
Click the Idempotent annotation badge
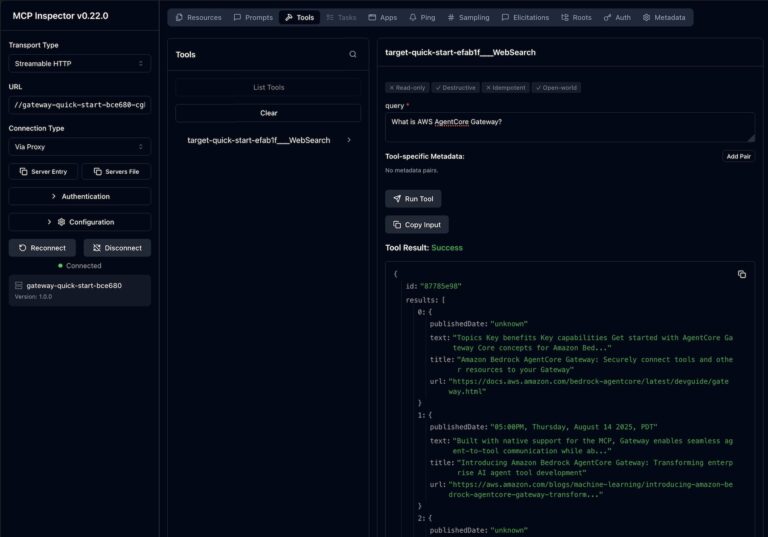point(506,88)
